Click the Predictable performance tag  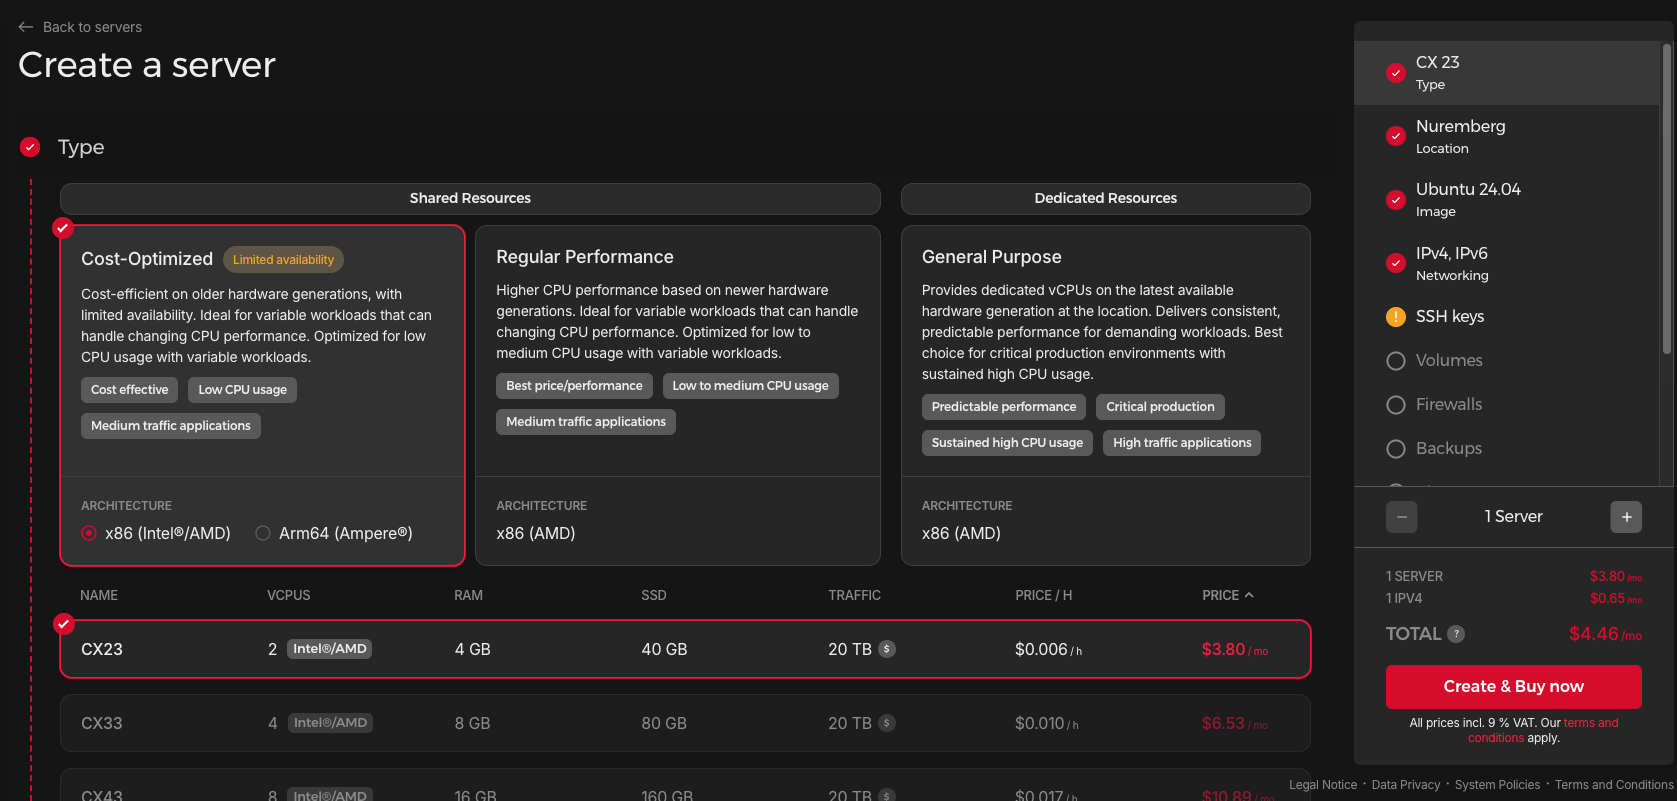tap(1004, 407)
